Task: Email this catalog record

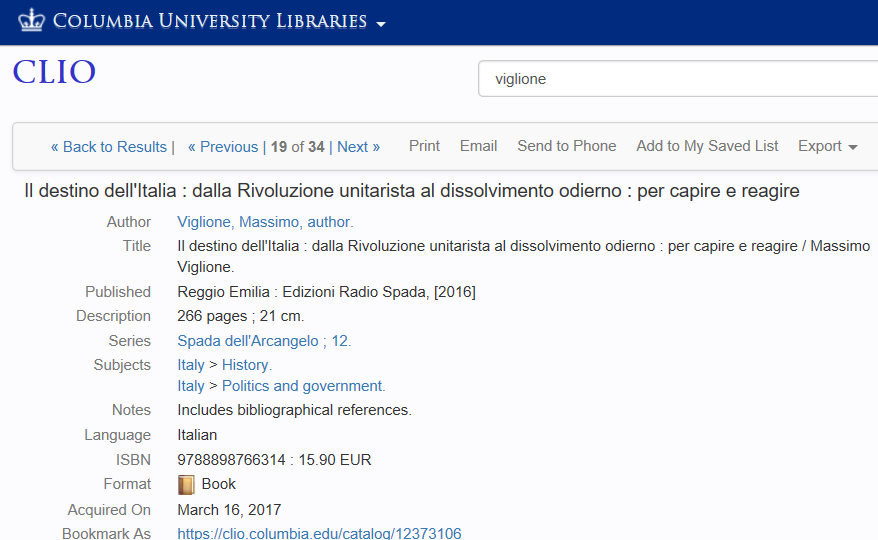Action: pyautogui.click(x=478, y=146)
